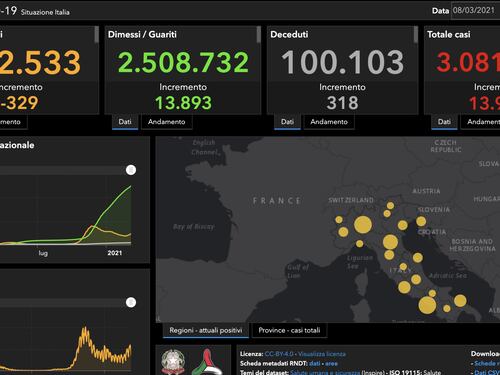Select Dati tab under Deceduti
Viewport: 500px width, 375px height.
tap(287, 122)
